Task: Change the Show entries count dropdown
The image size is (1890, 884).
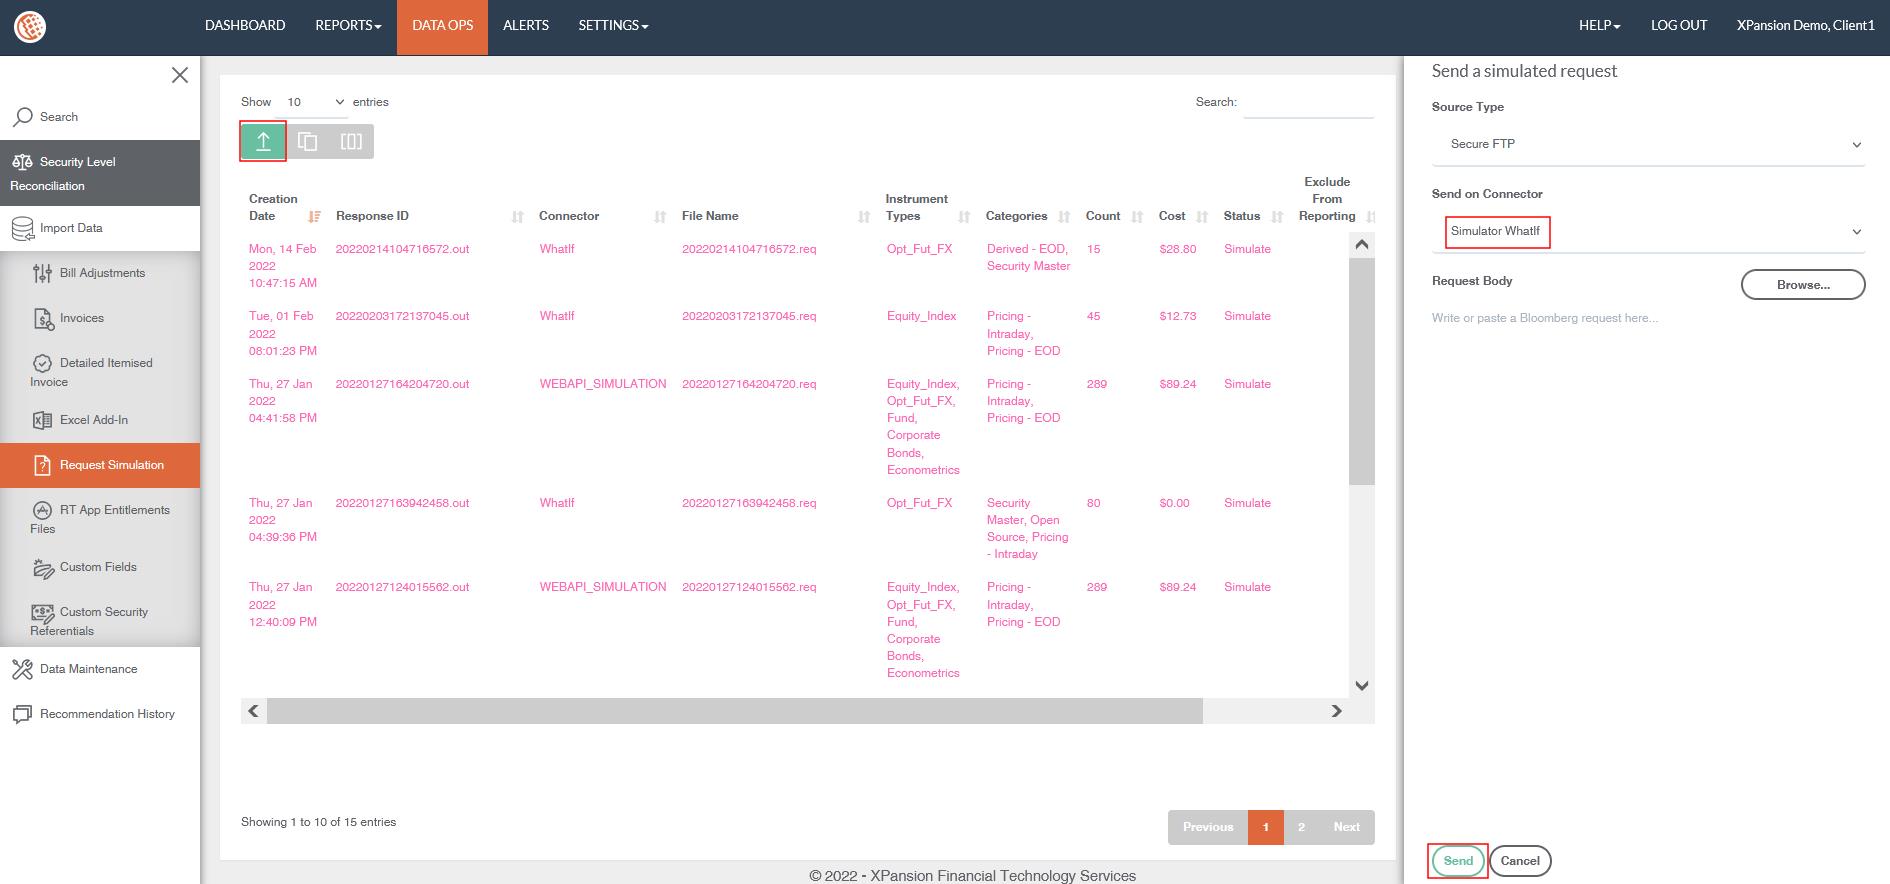Action: coord(314,102)
